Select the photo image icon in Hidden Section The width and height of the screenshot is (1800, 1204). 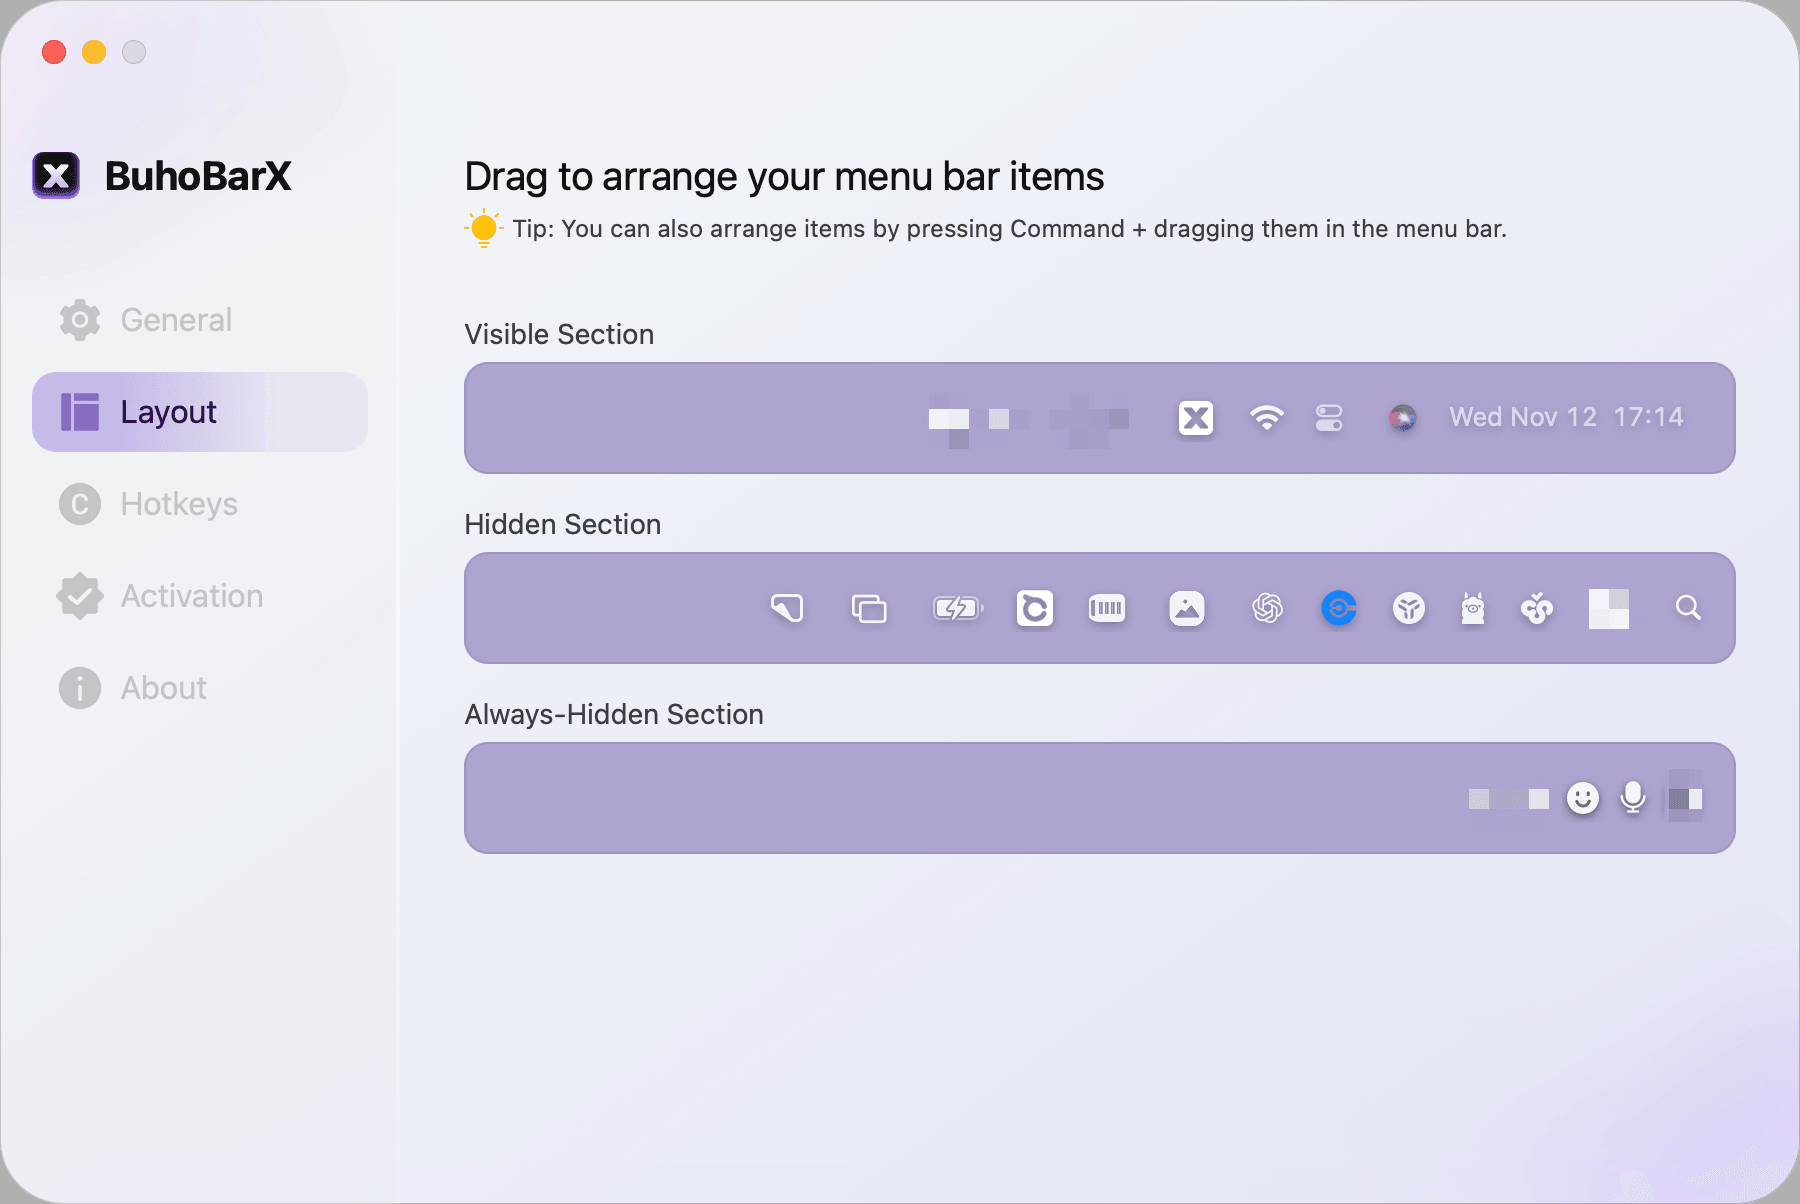[x=1186, y=608]
